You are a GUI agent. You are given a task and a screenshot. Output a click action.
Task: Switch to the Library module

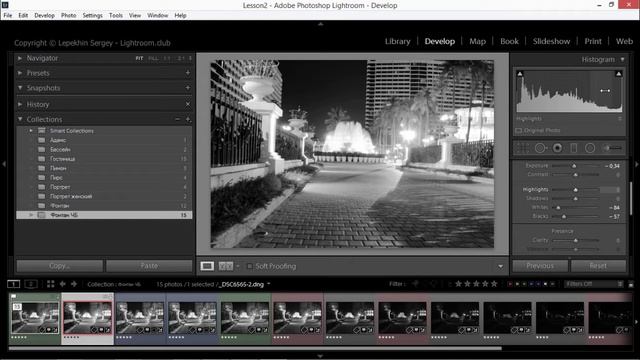398,41
